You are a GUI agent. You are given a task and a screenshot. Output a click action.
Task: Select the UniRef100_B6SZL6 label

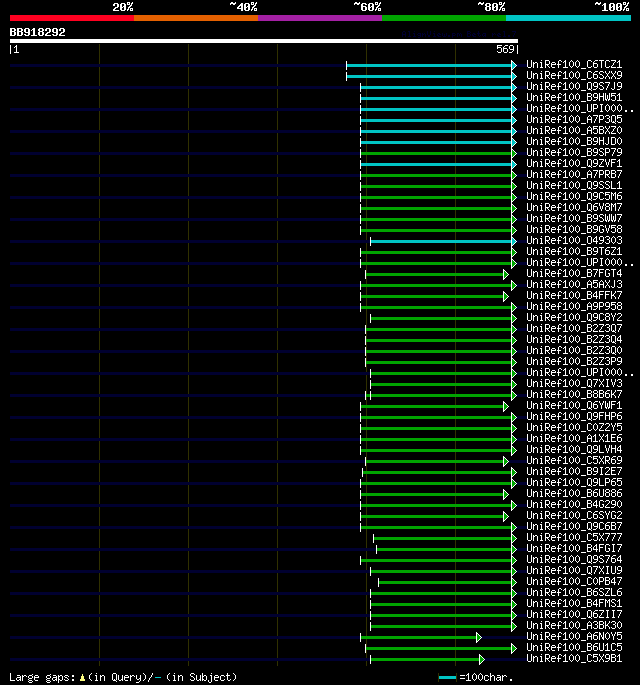click(x=574, y=592)
